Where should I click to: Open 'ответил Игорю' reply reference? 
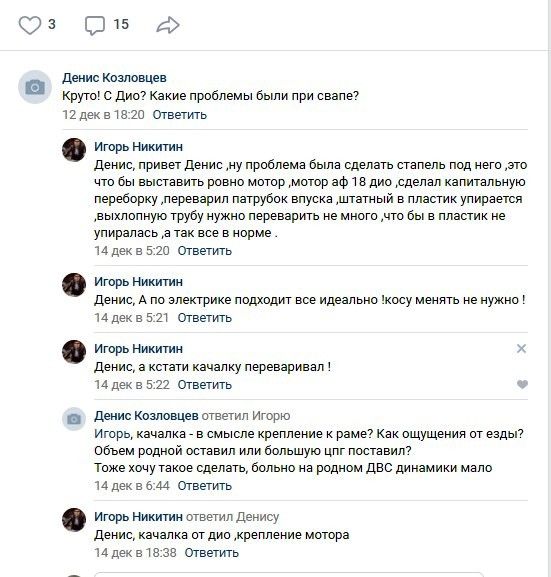pos(246,416)
